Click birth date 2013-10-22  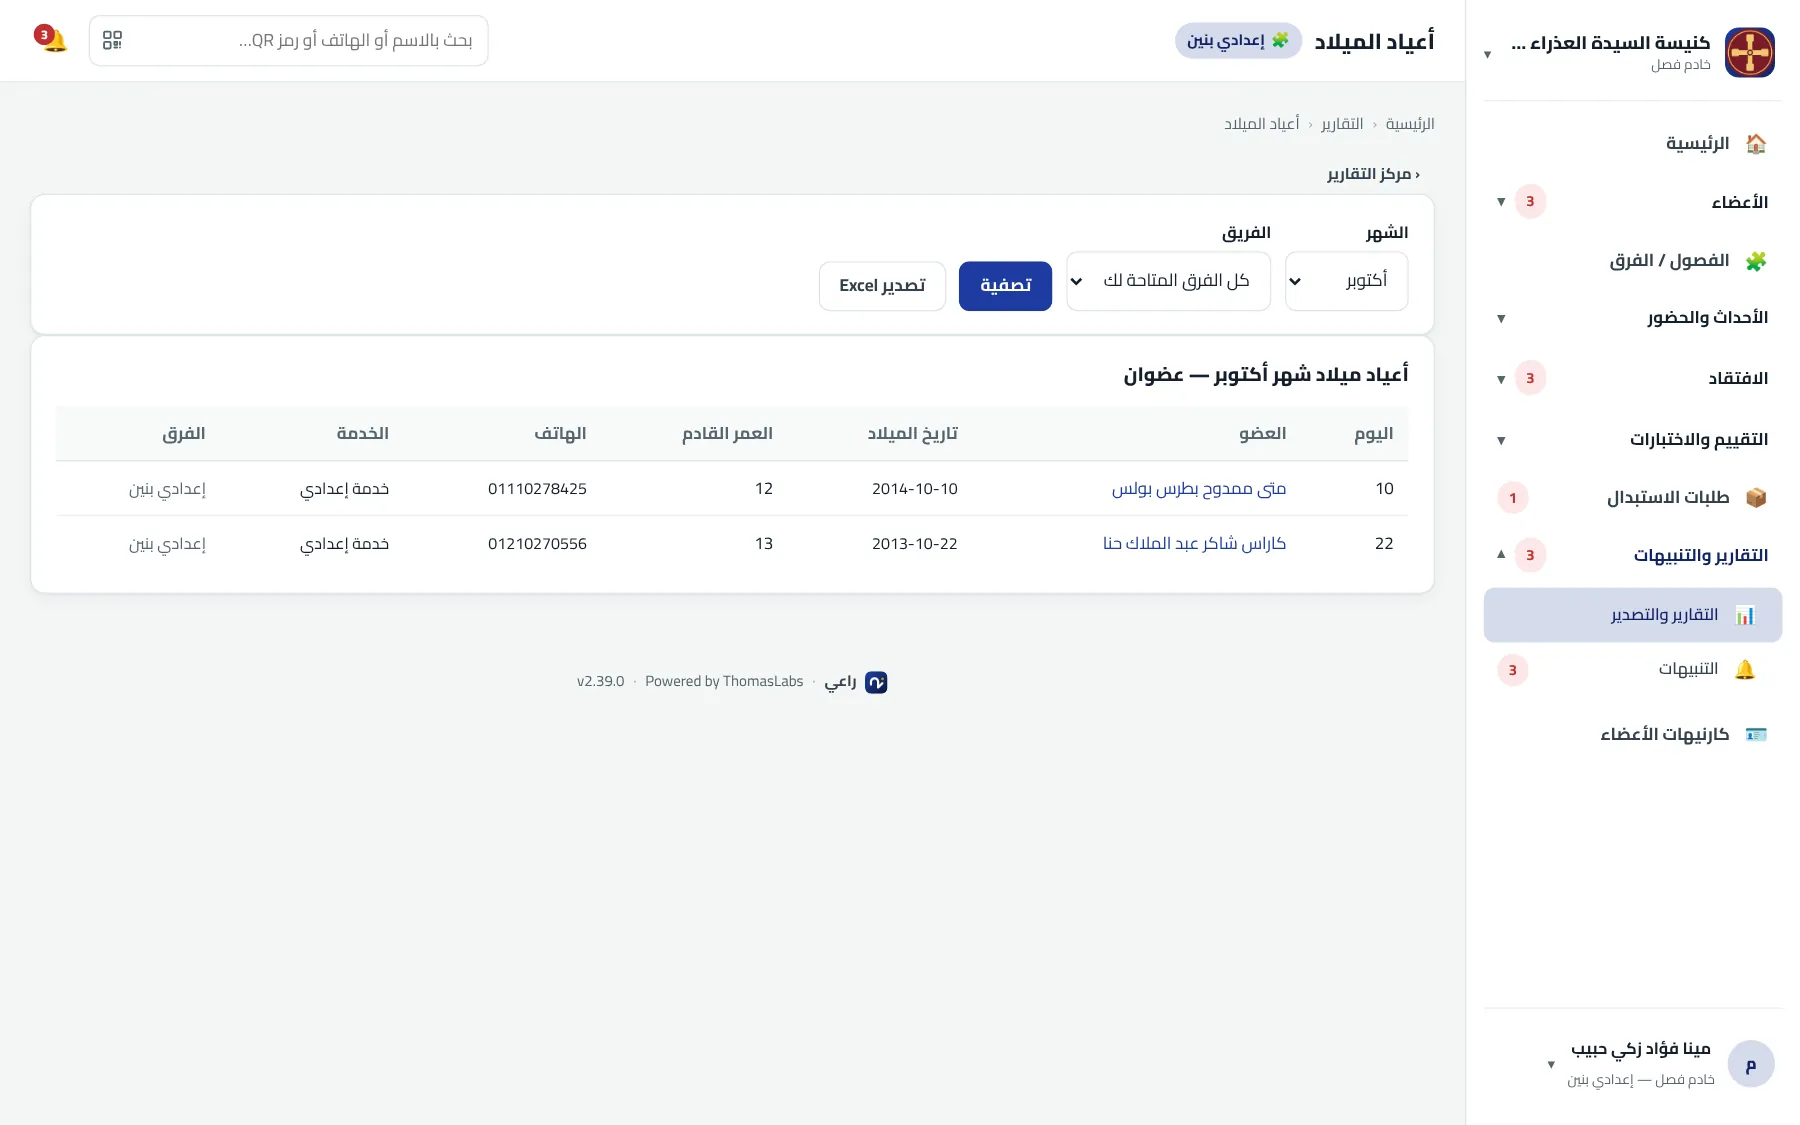click(914, 544)
